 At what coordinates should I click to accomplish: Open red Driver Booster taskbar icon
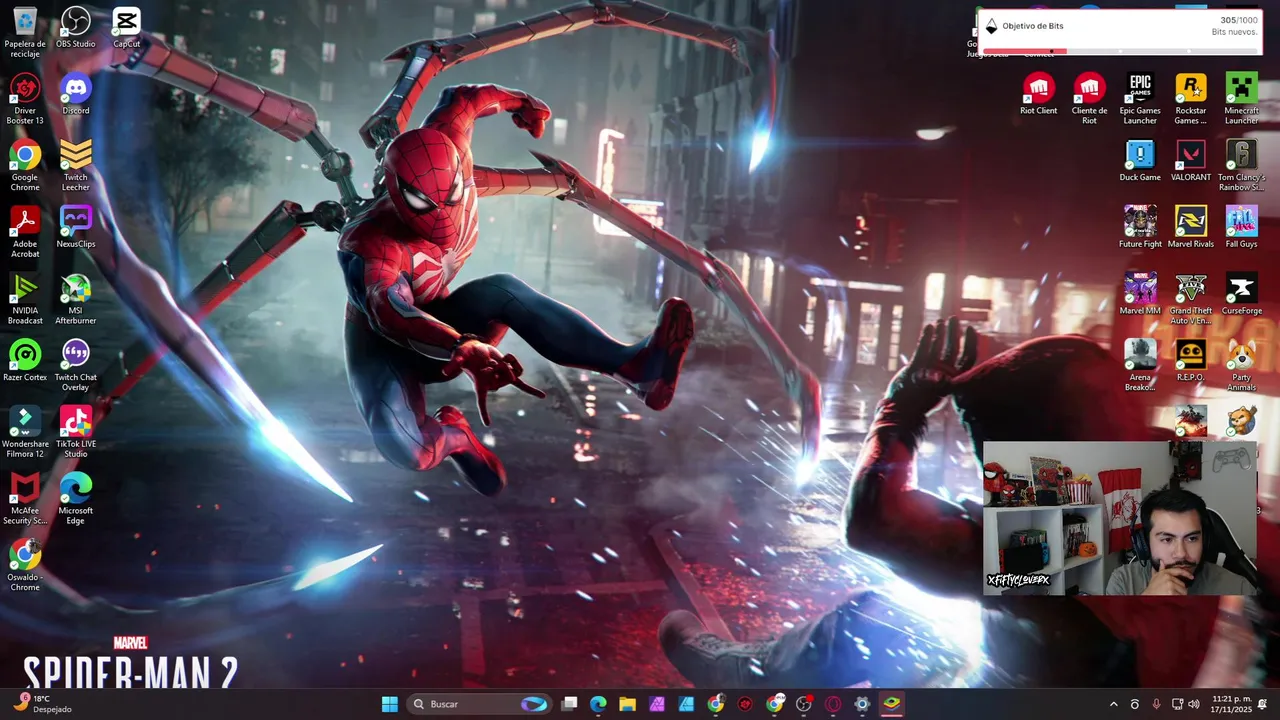(745, 704)
